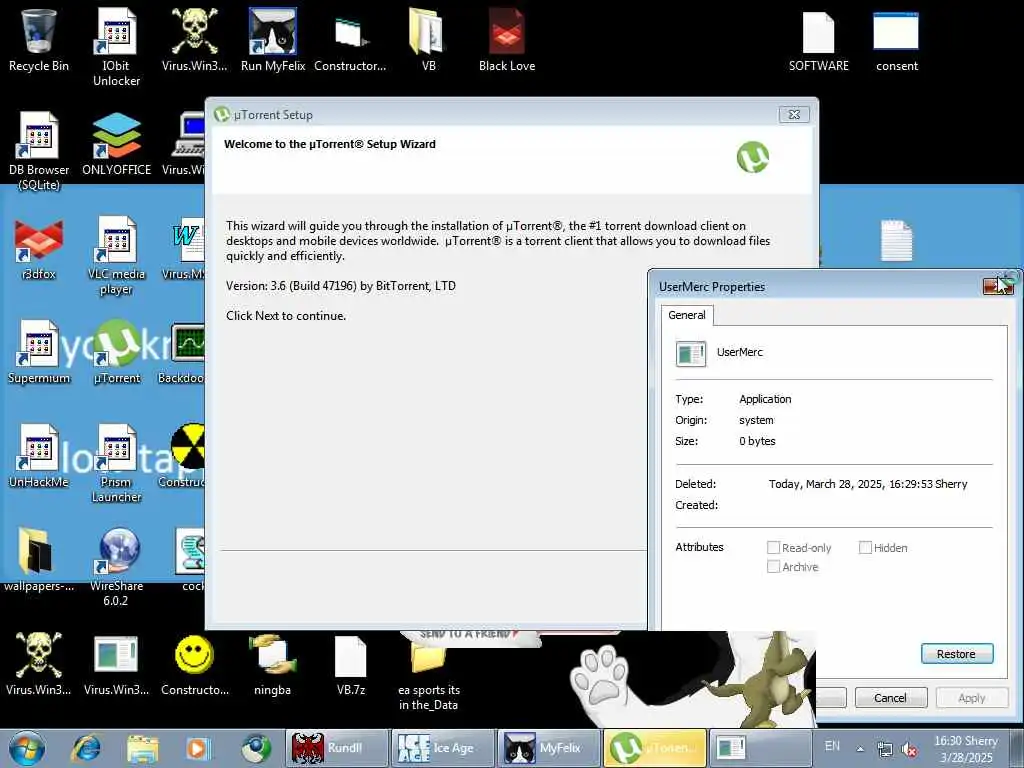The width and height of the screenshot is (1024, 768).
Task: Switch to the Ice Age taskbar item
Action: (443, 748)
